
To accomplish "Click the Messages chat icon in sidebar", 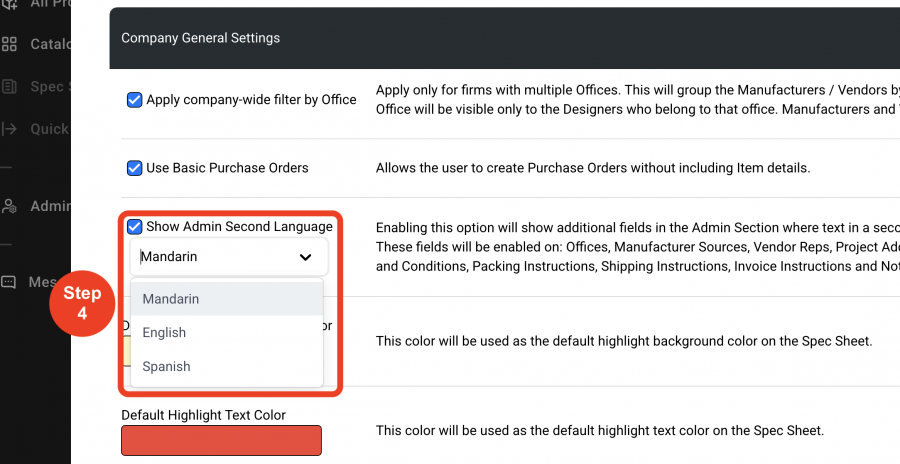I will click(9, 282).
